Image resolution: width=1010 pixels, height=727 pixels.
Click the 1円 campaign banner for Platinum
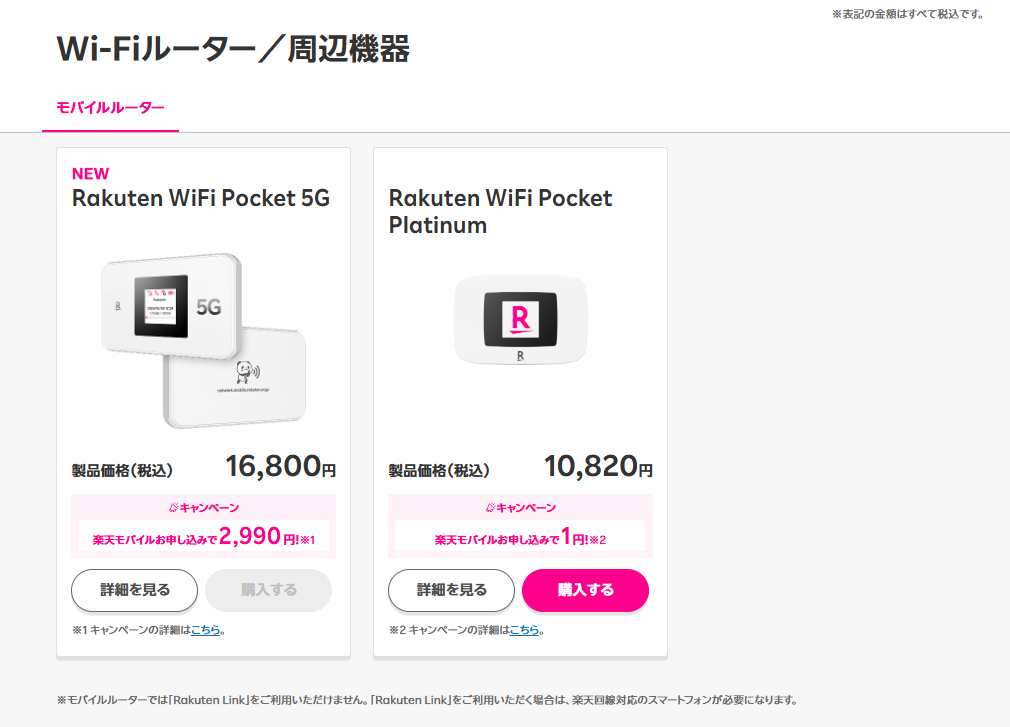click(520, 537)
